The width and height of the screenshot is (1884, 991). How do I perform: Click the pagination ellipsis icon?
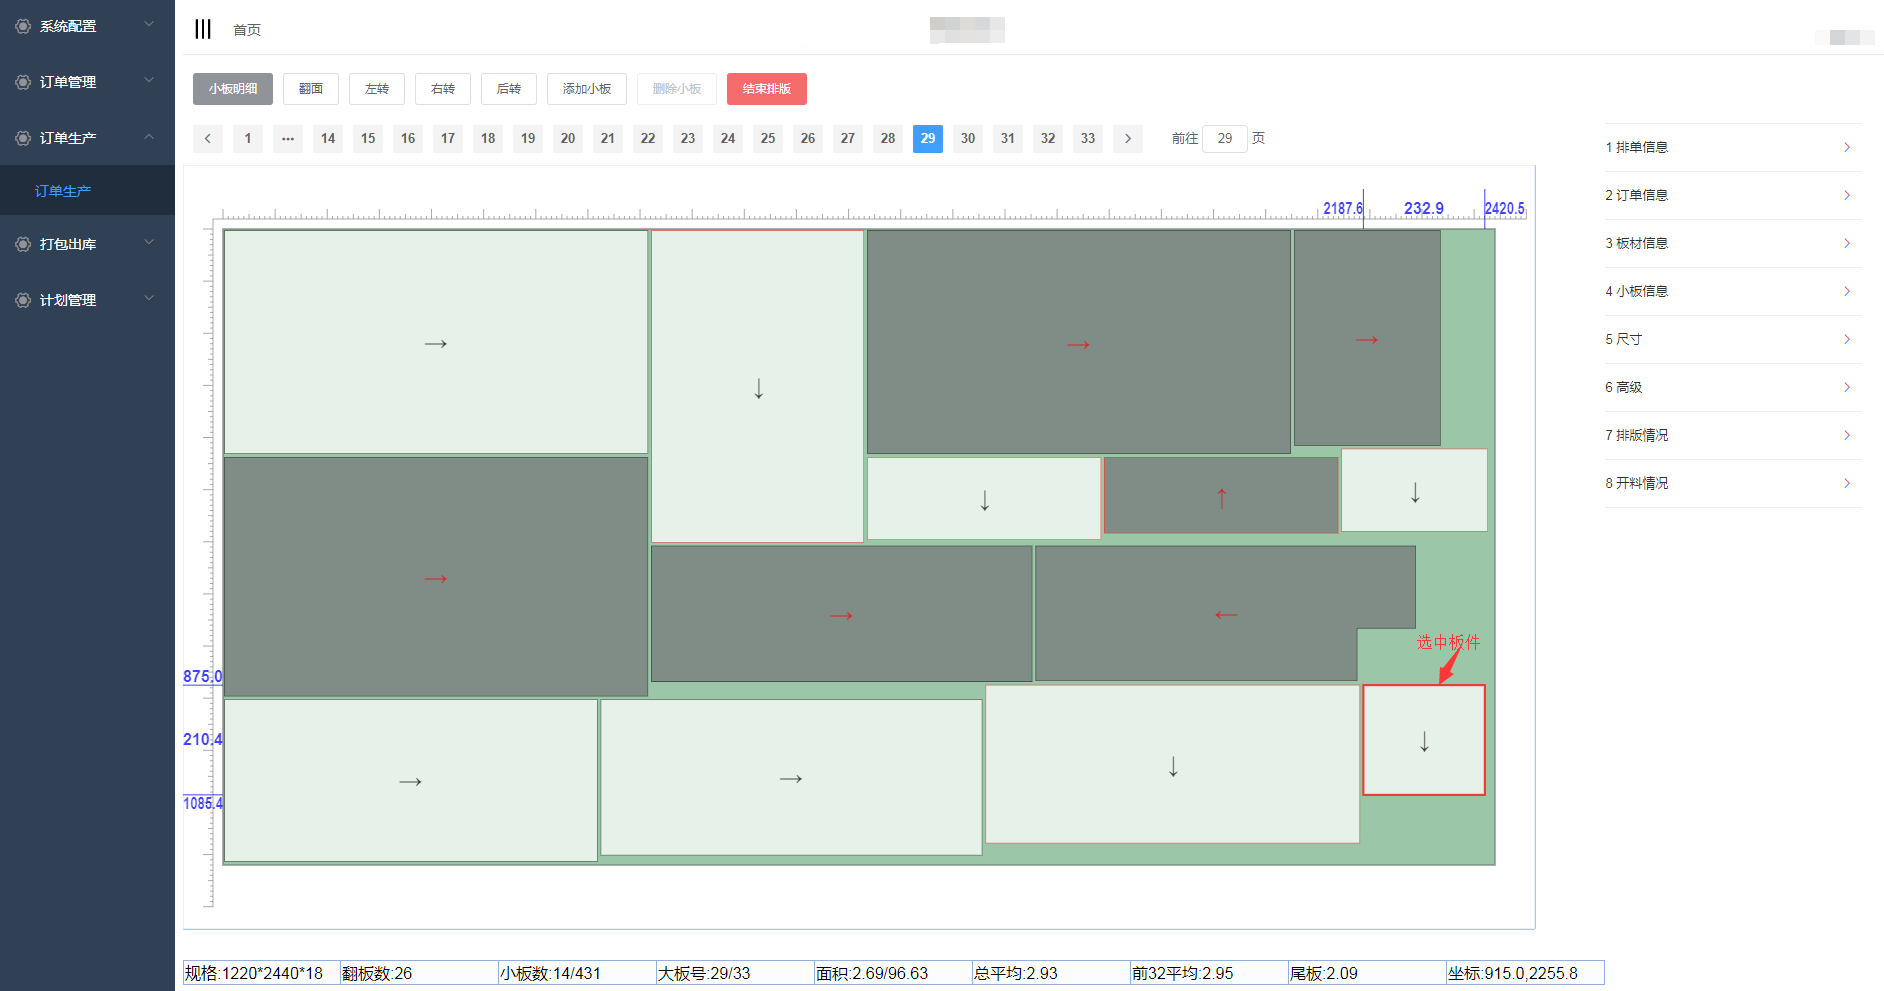[288, 138]
